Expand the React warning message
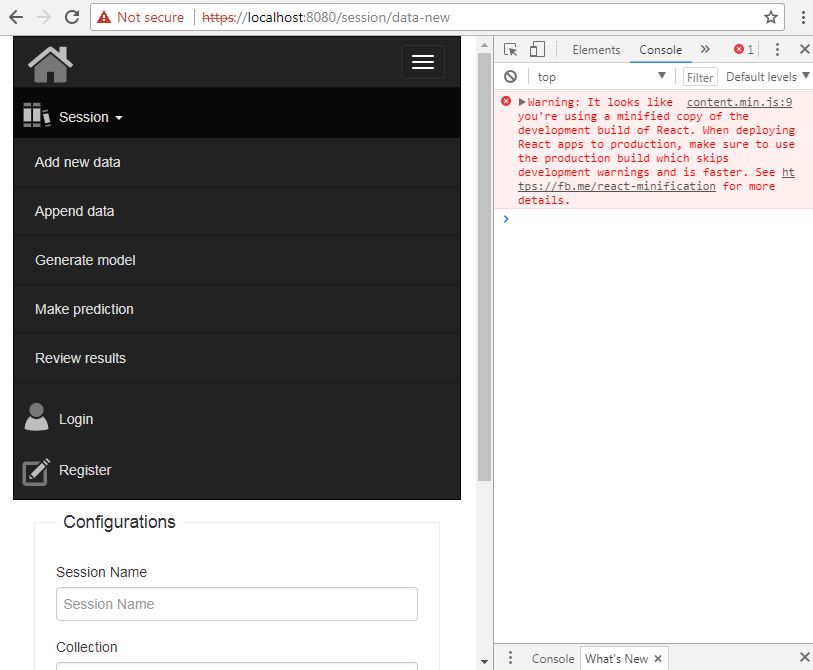 [x=519, y=101]
